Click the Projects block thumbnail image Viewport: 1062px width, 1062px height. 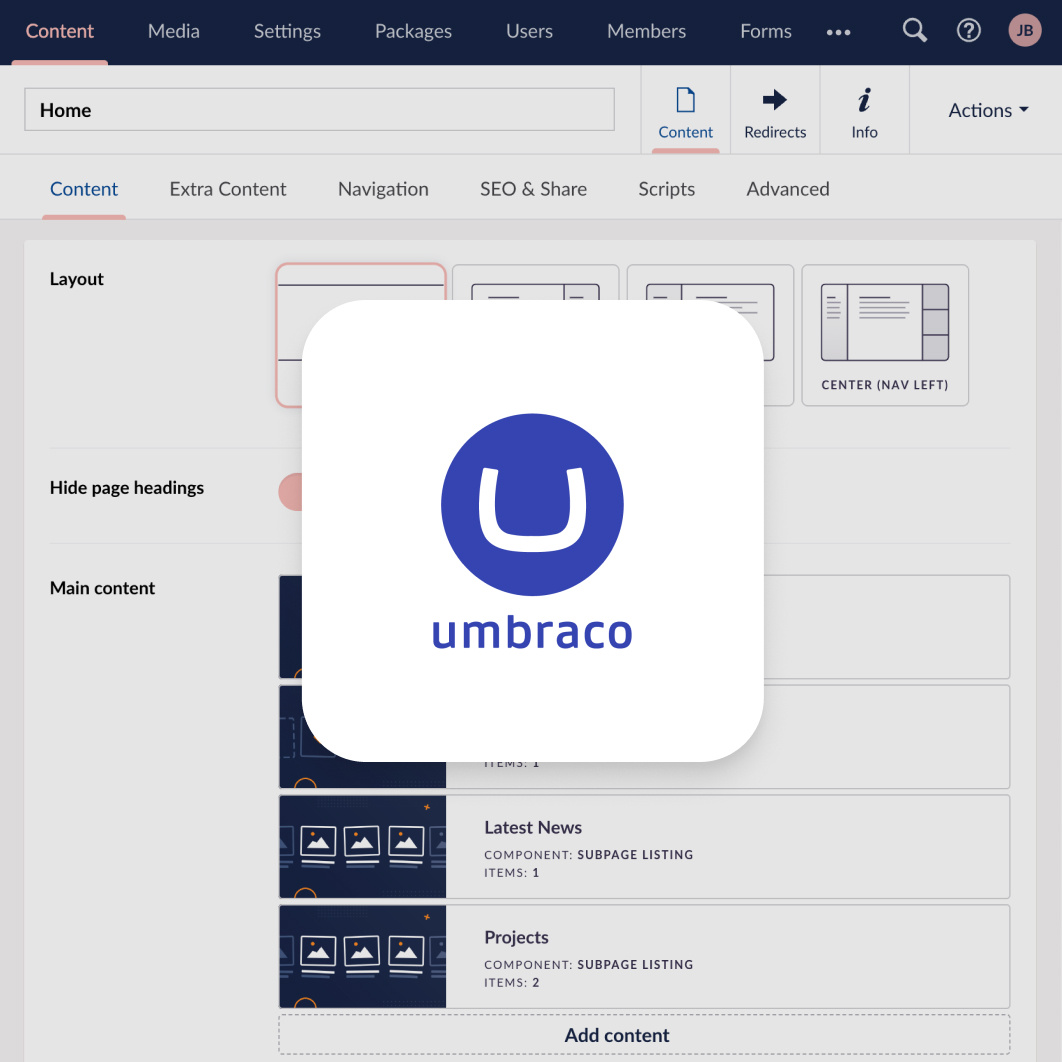pyautogui.click(x=362, y=956)
